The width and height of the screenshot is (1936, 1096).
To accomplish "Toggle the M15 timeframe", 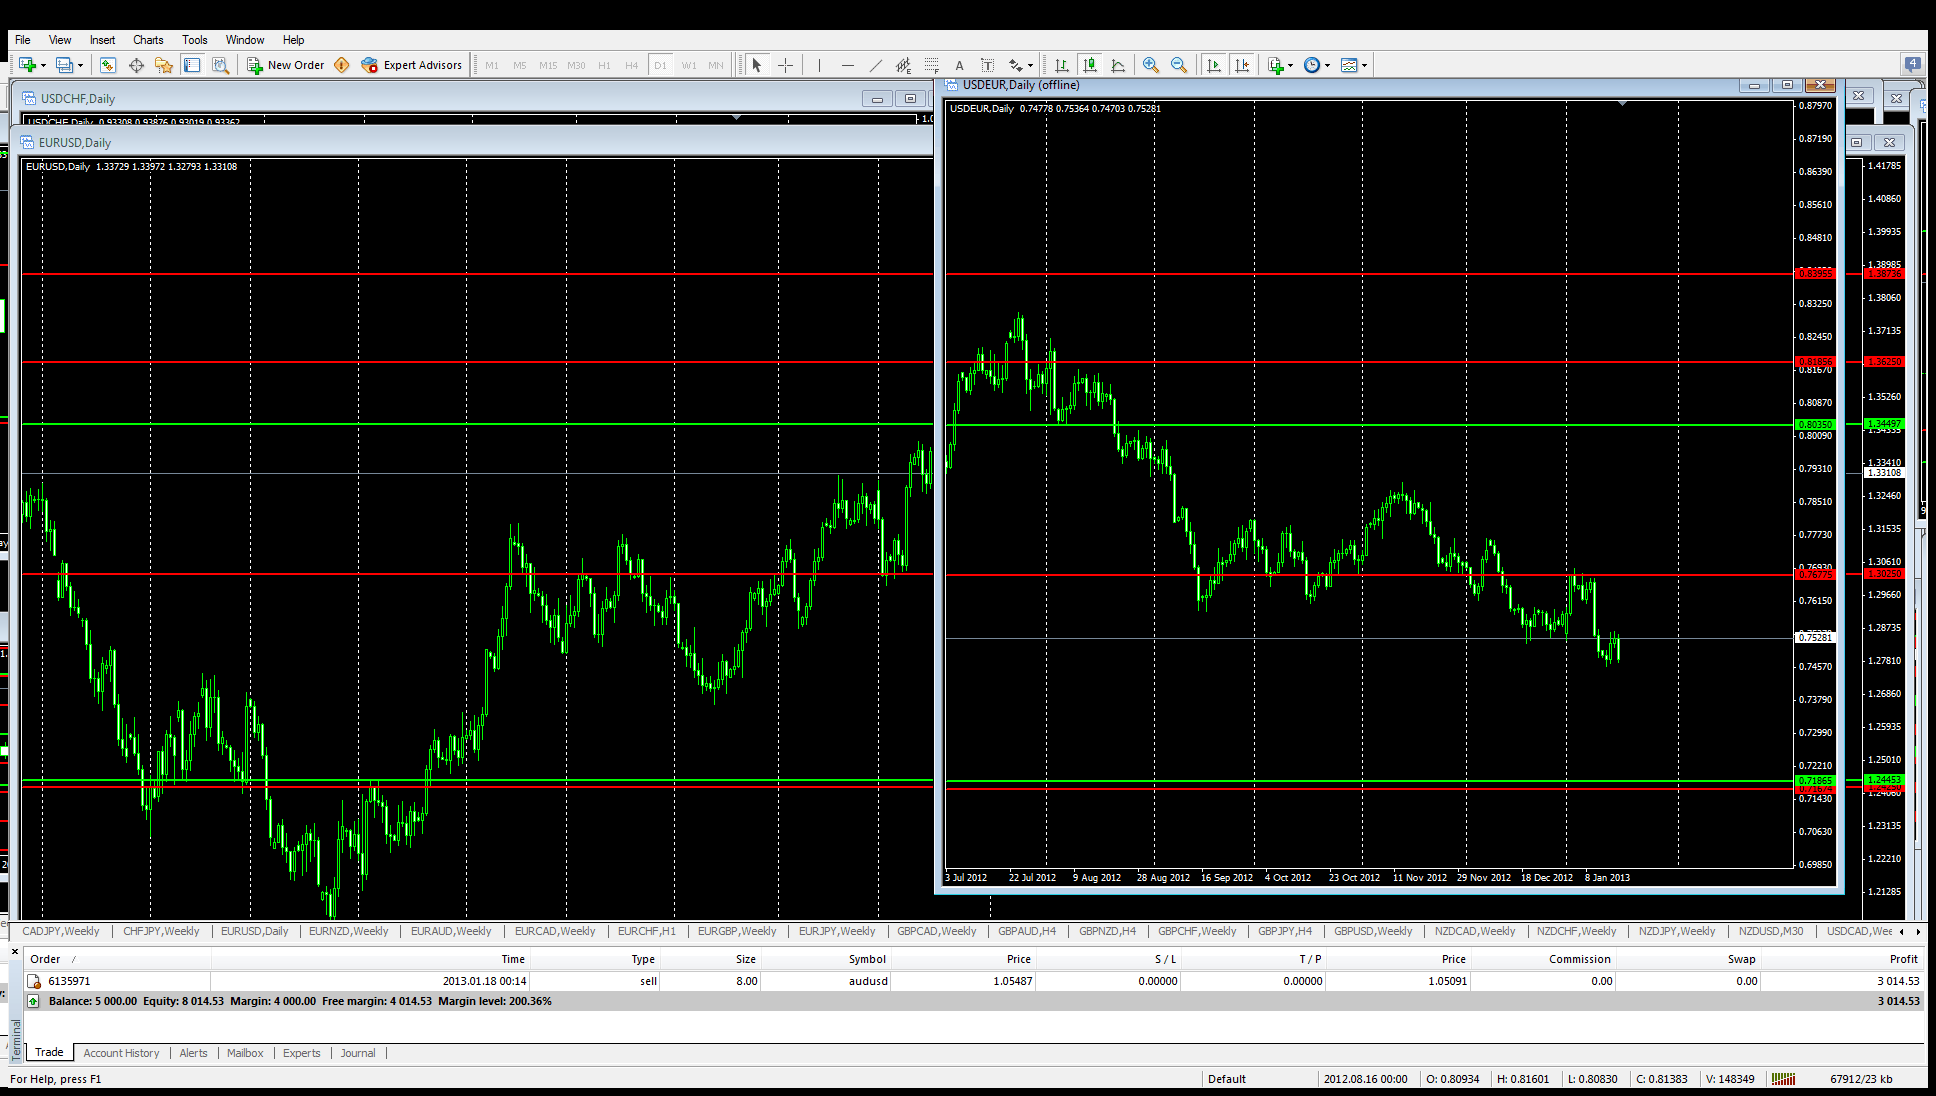I will click(548, 65).
